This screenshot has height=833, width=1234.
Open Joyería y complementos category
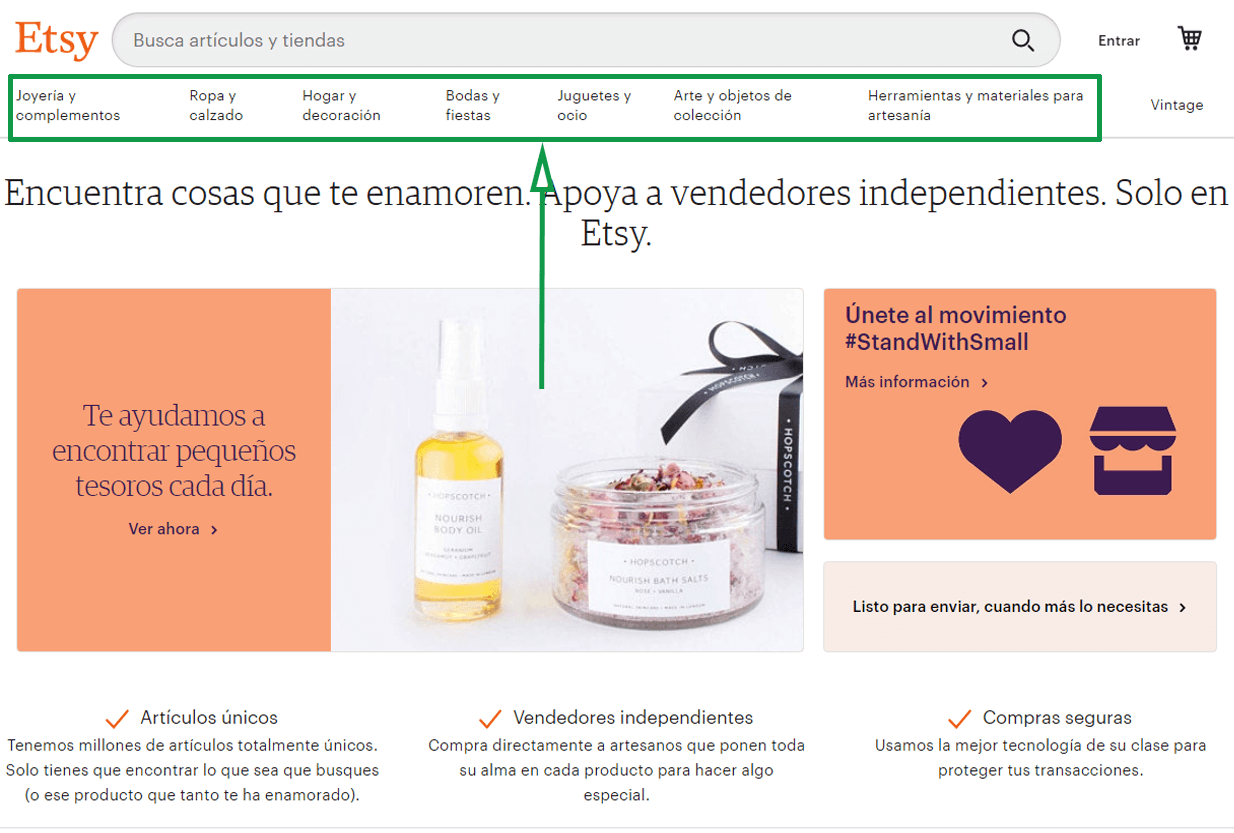(68, 105)
